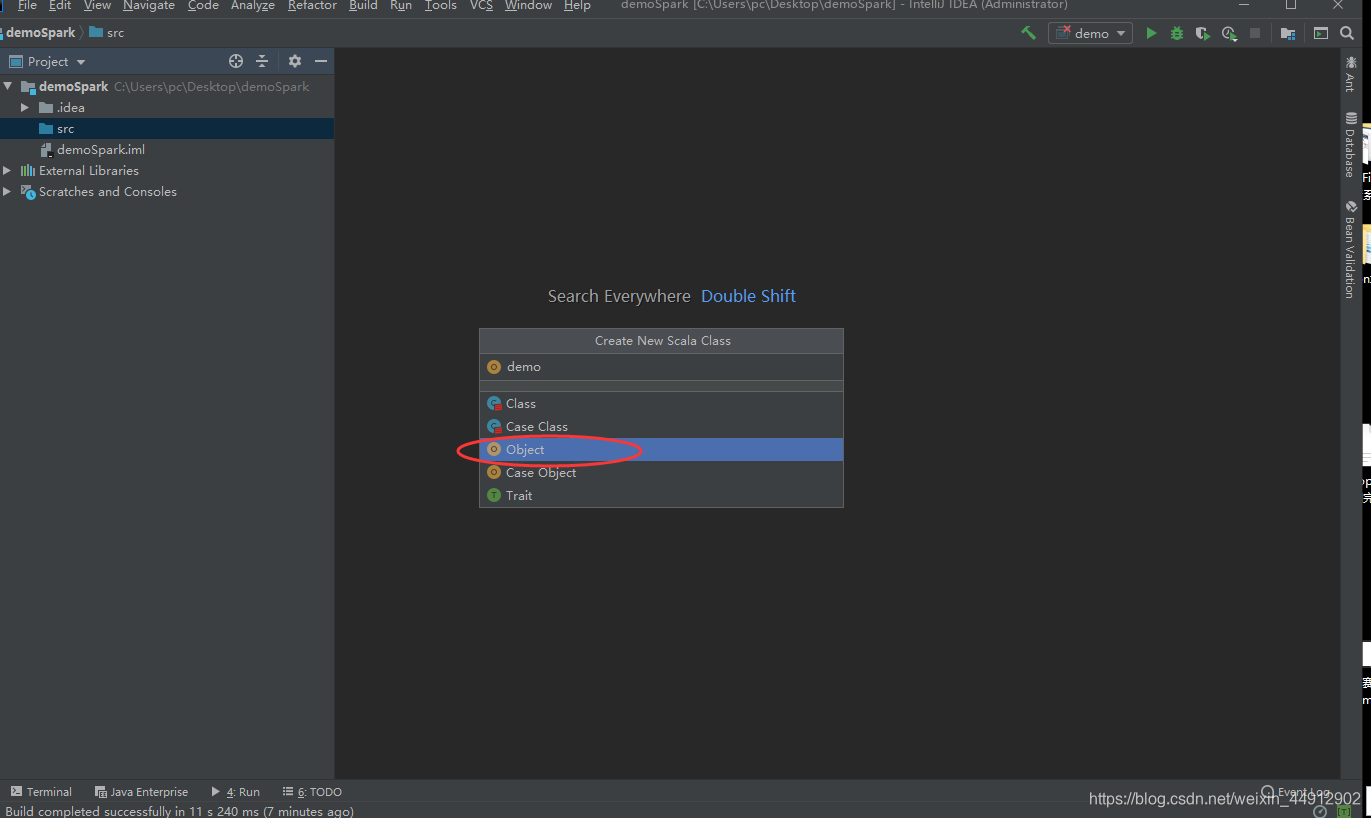Open Search Everywhere magnifier

[x=1347, y=33]
